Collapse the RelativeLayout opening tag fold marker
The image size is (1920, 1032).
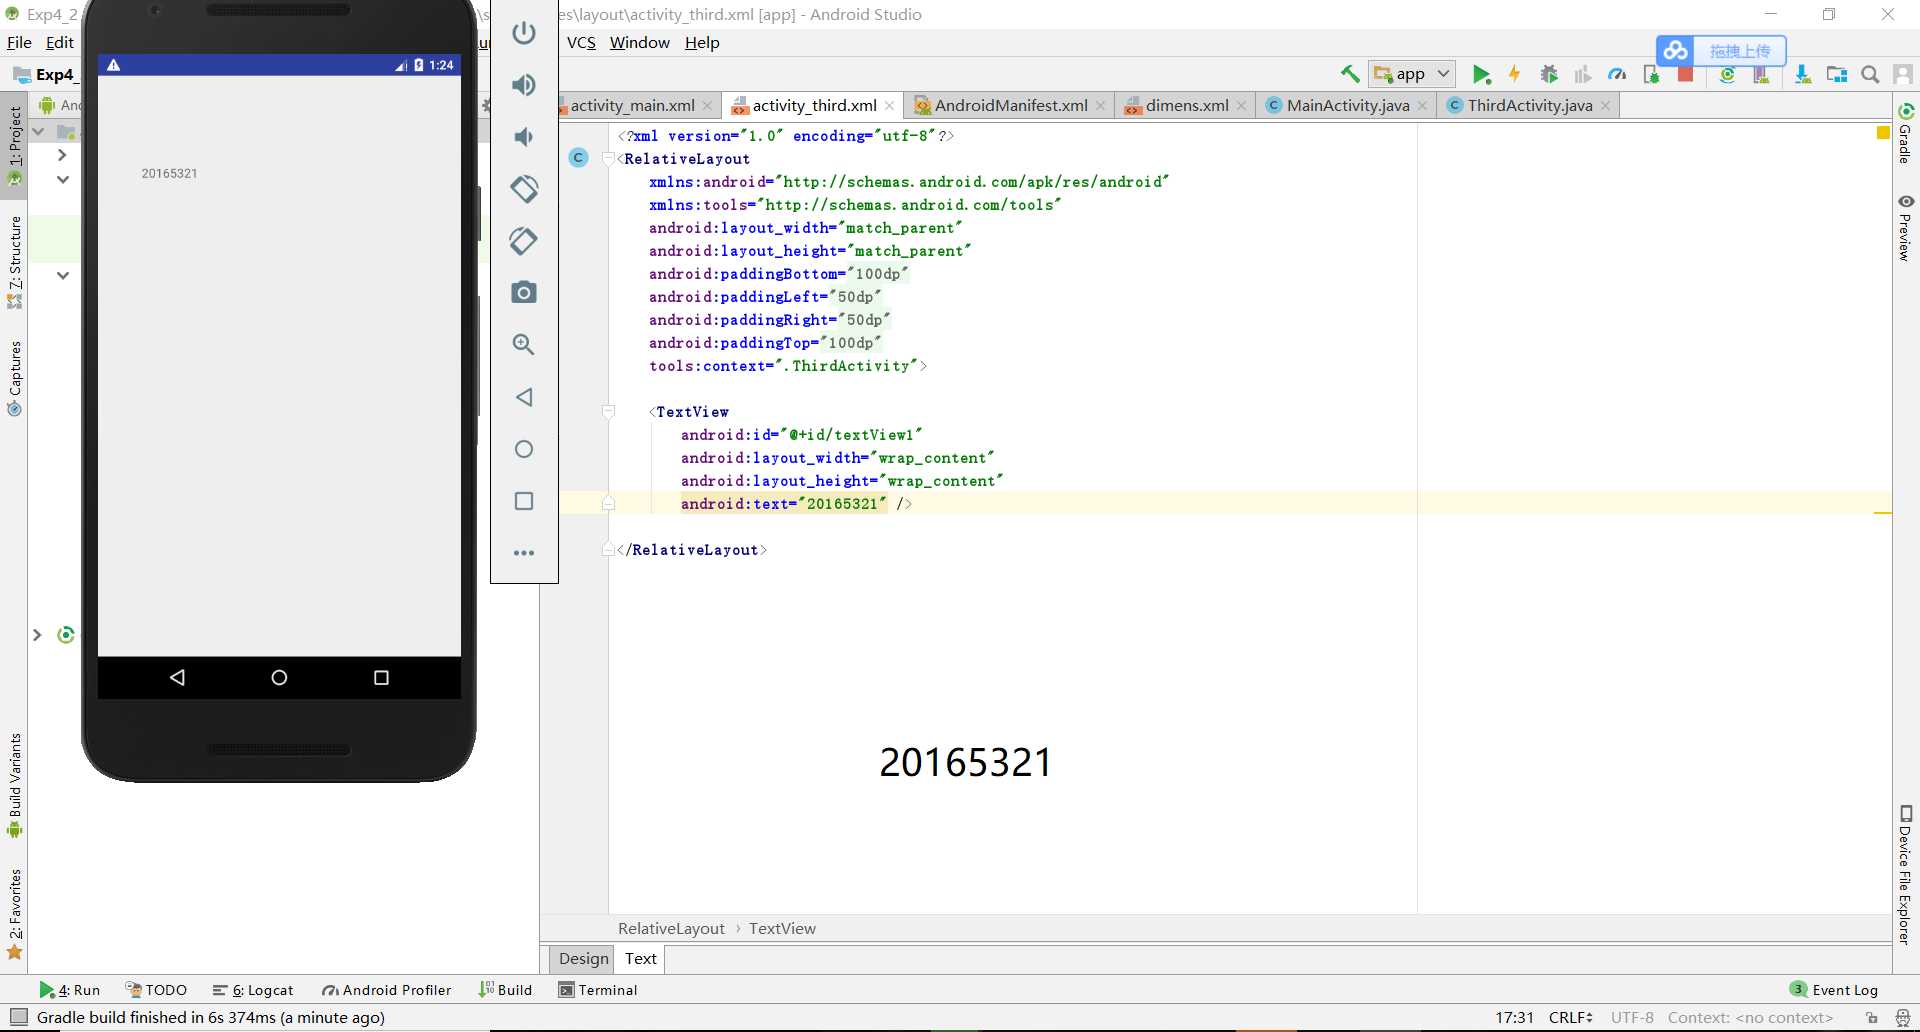pos(608,158)
